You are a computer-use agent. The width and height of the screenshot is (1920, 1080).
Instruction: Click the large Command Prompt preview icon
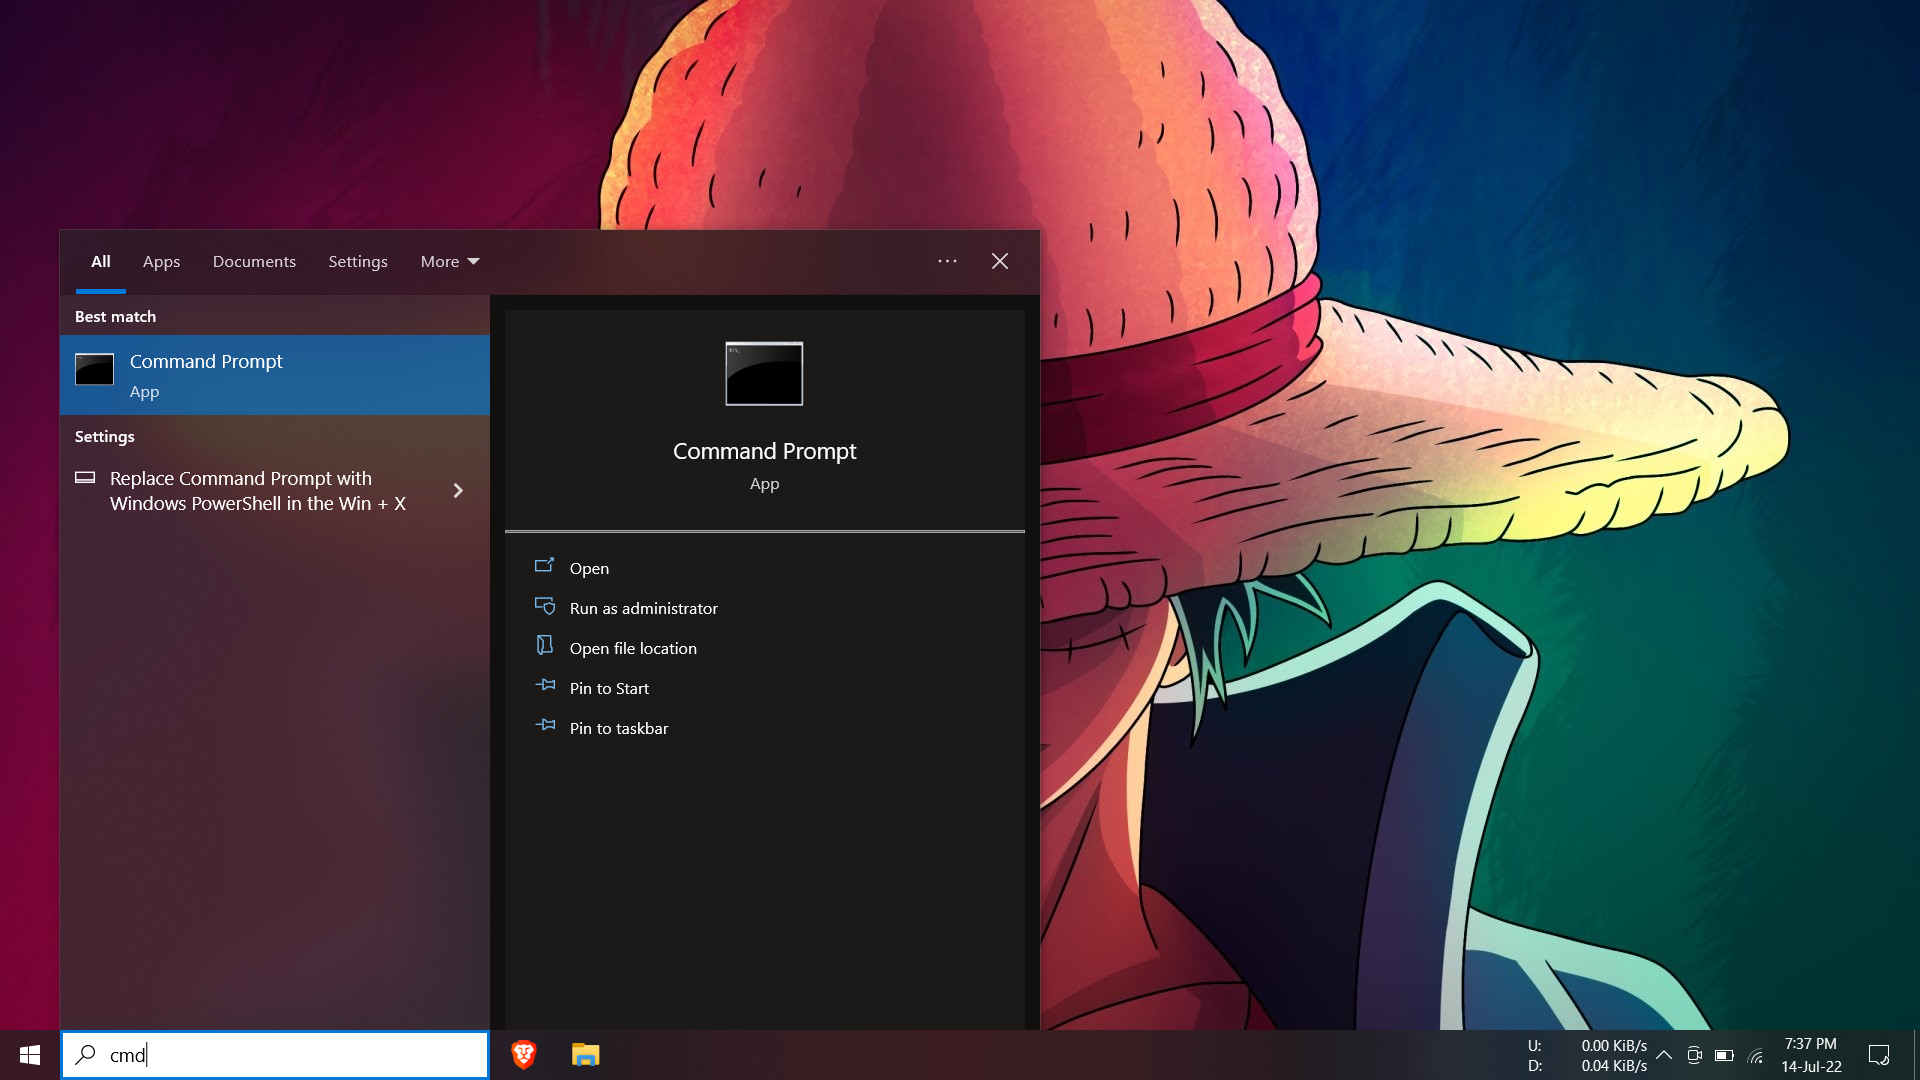pyautogui.click(x=764, y=373)
